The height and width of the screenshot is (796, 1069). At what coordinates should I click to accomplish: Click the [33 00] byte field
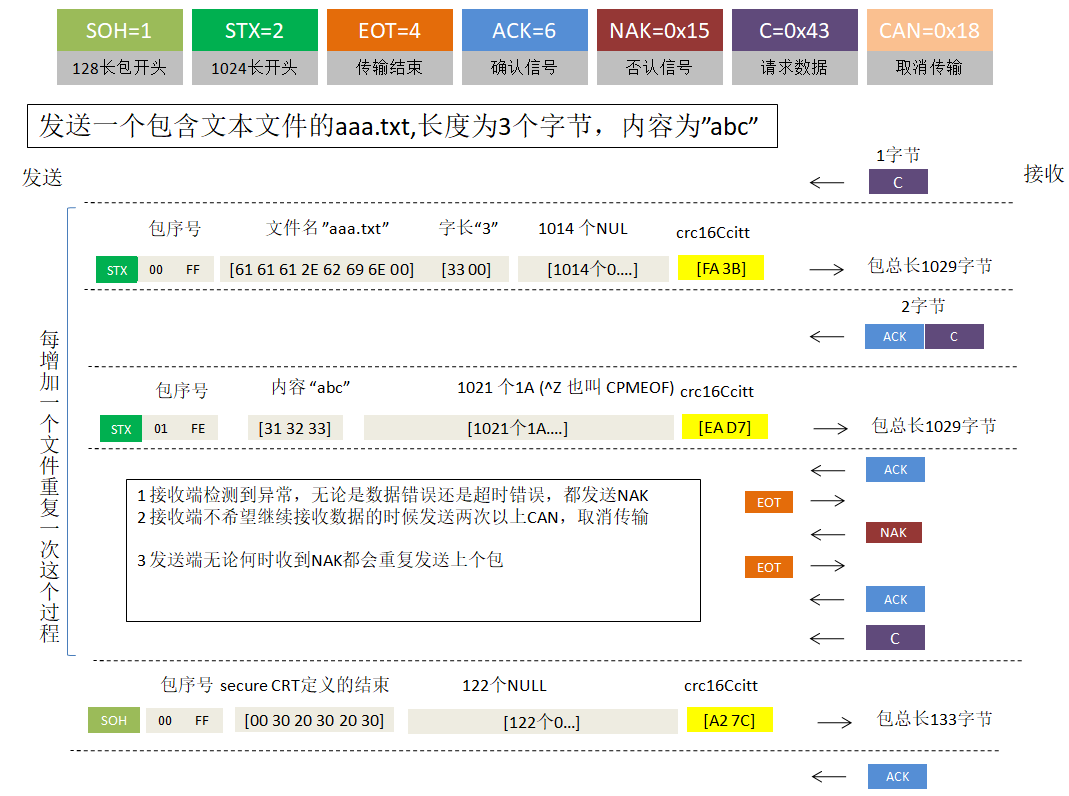pyautogui.click(x=466, y=269)
